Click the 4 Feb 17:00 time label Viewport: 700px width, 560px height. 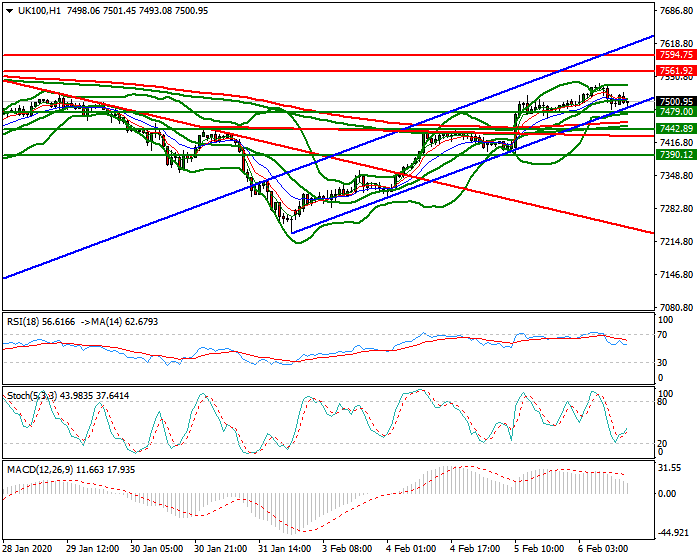point(475,548)
